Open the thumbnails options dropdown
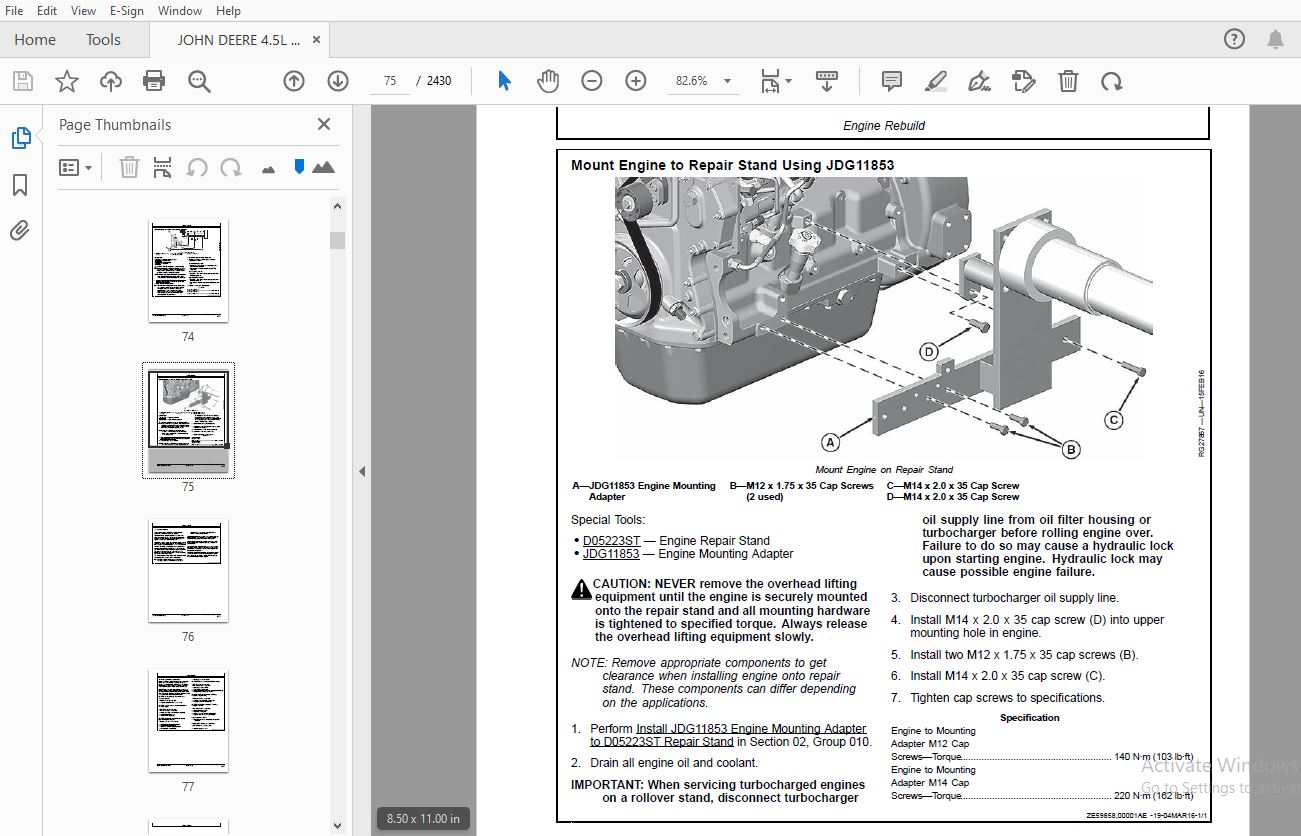The width and height of the screenshot is (1301, 836). pyautogui.click(x=75, y=167)
